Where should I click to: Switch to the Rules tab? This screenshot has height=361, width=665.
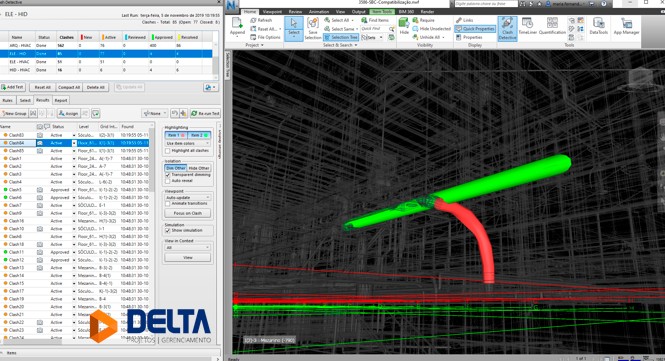(x=8, y=100)
